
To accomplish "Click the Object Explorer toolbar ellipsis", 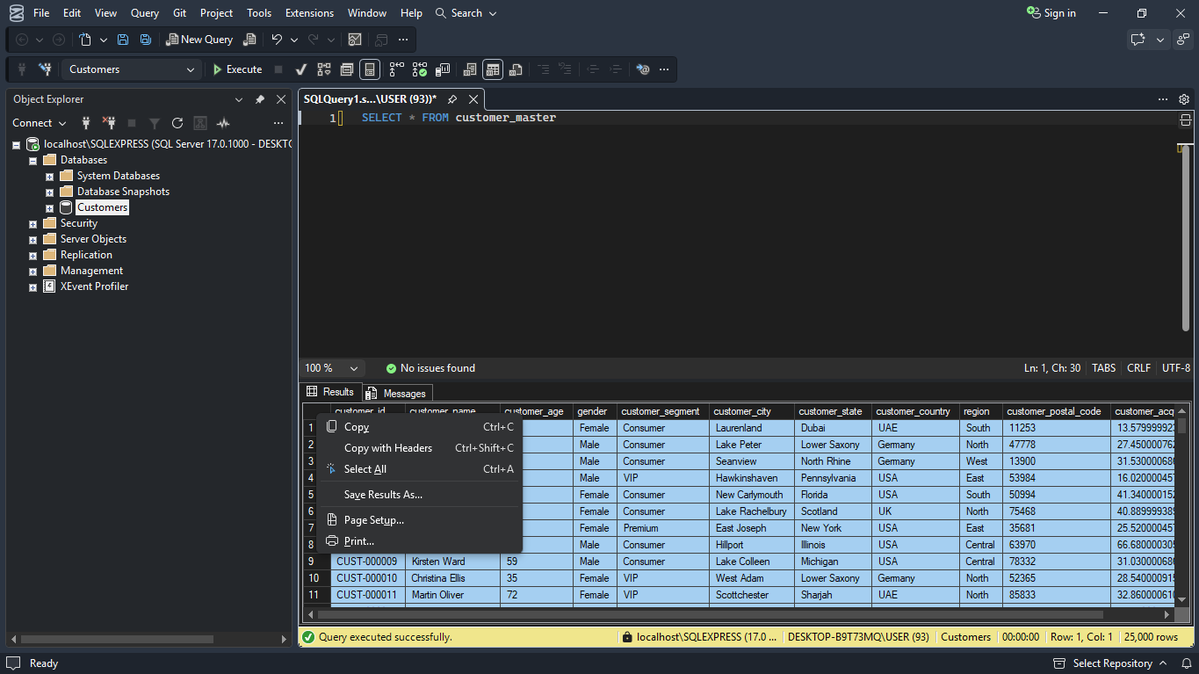I will 278,123.
